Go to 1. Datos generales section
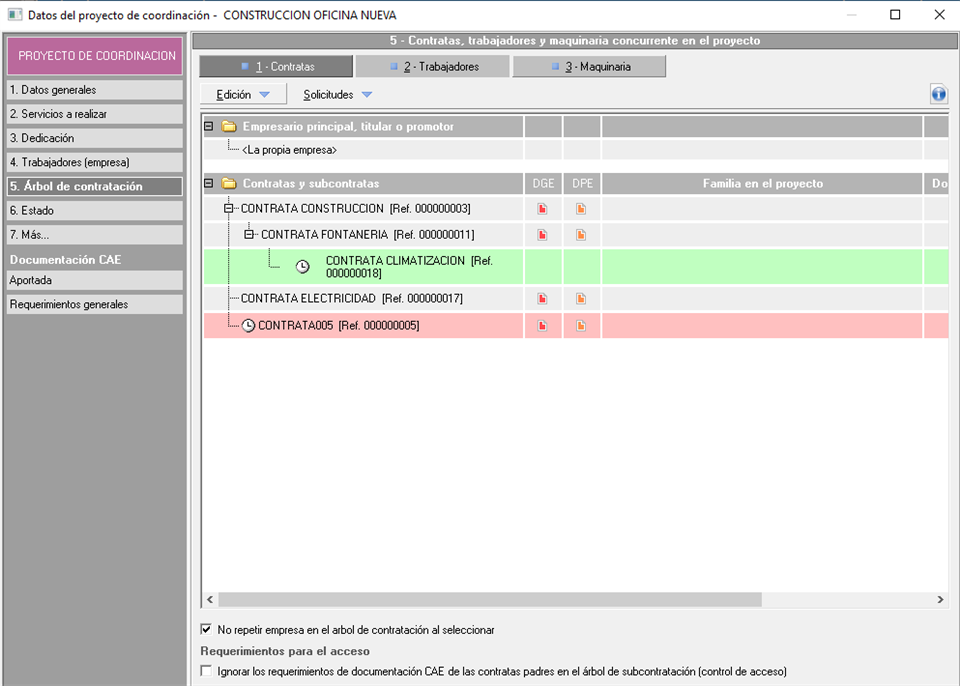 (x=94, y=90)
